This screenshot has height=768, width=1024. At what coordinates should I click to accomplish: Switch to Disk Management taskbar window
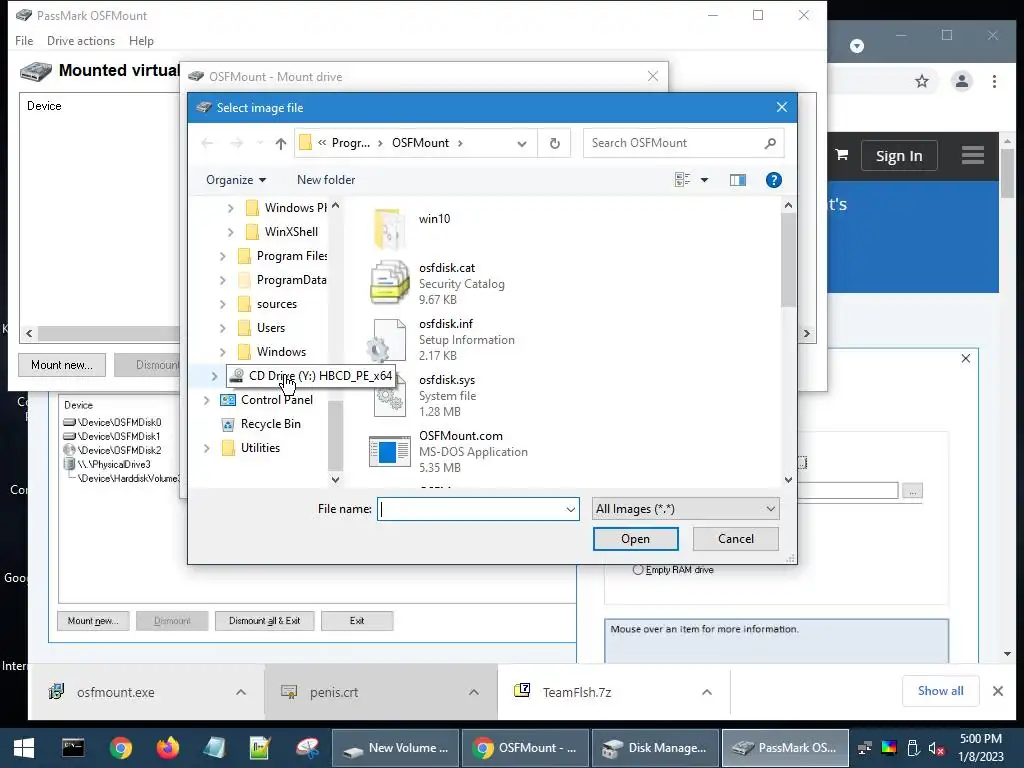click(x=655, y=748)
